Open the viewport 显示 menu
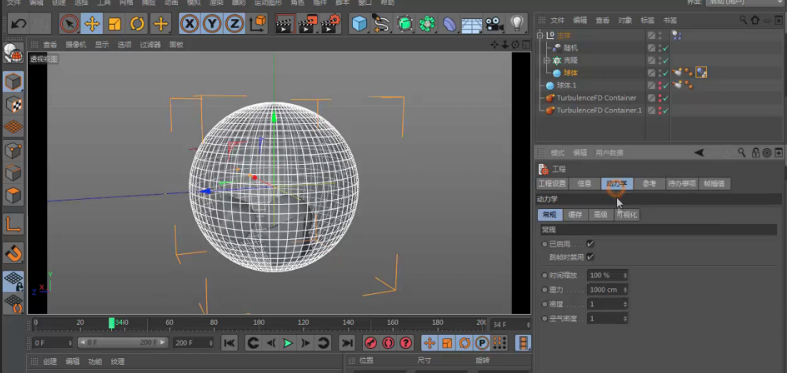This screenshot has height=373, width=787. (x=102, y=45)
